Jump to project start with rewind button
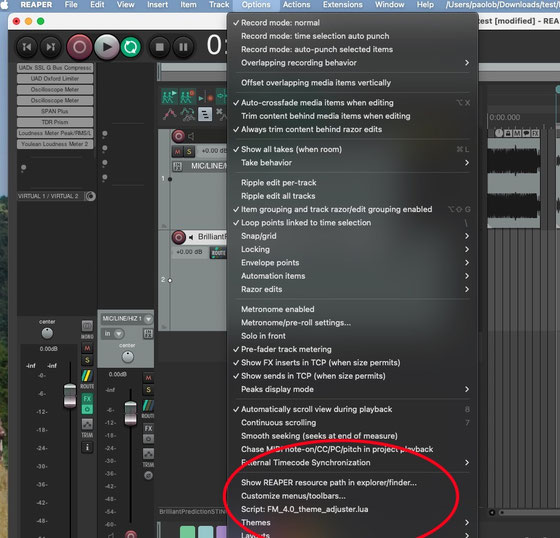Image resolution: width=560 pixels, height=538 pixels. click(x=27, y=47)
